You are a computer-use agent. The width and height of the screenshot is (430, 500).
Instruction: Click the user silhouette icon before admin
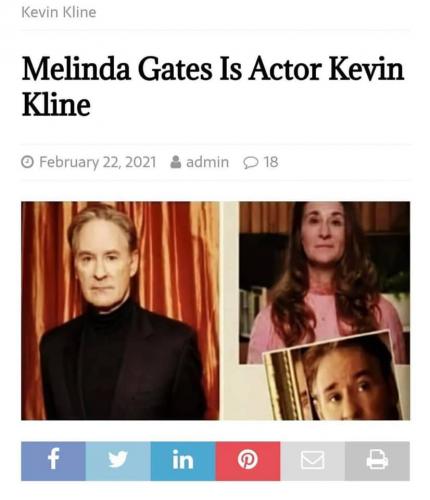pos(176,162)
